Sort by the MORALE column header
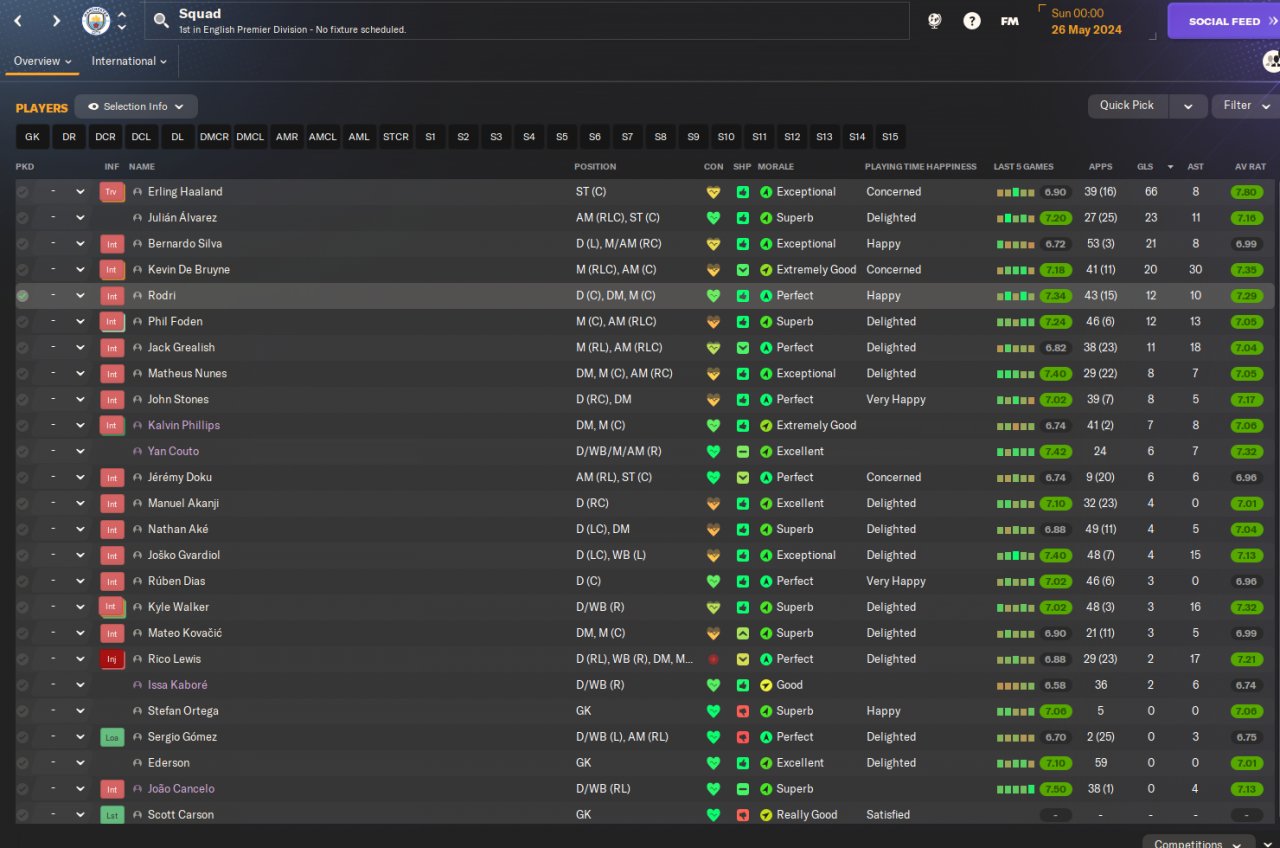 point(776,167)
